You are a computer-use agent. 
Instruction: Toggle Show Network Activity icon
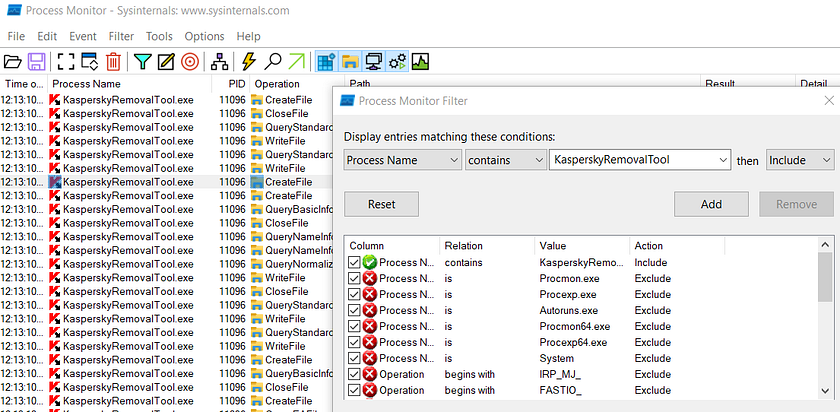(x=373, y=62)
